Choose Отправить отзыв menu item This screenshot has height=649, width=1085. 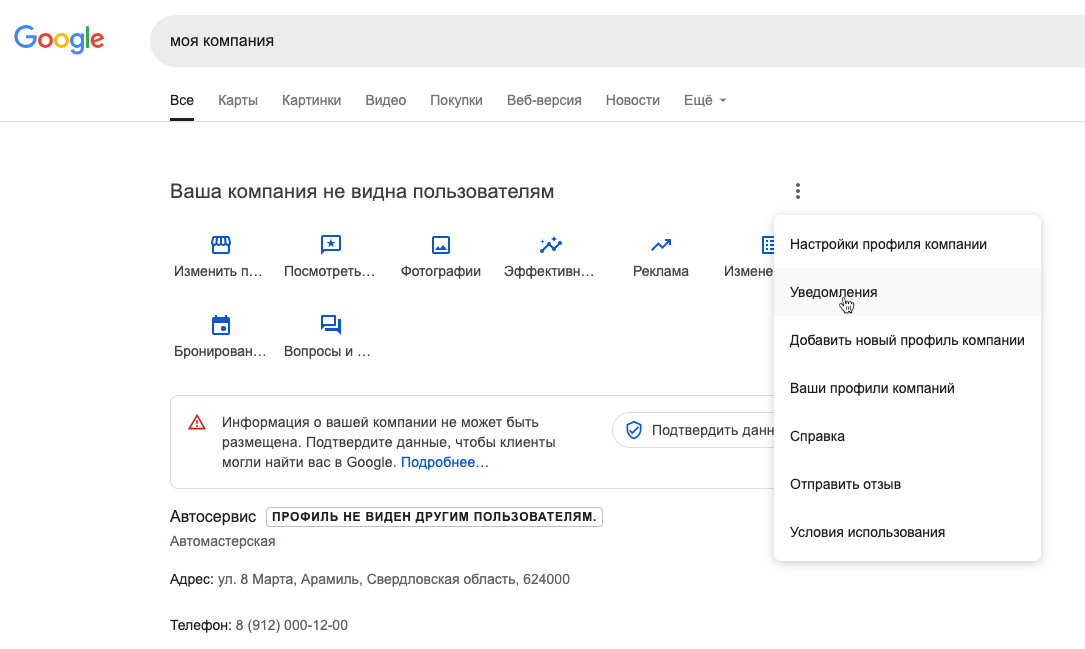point(907,484)
